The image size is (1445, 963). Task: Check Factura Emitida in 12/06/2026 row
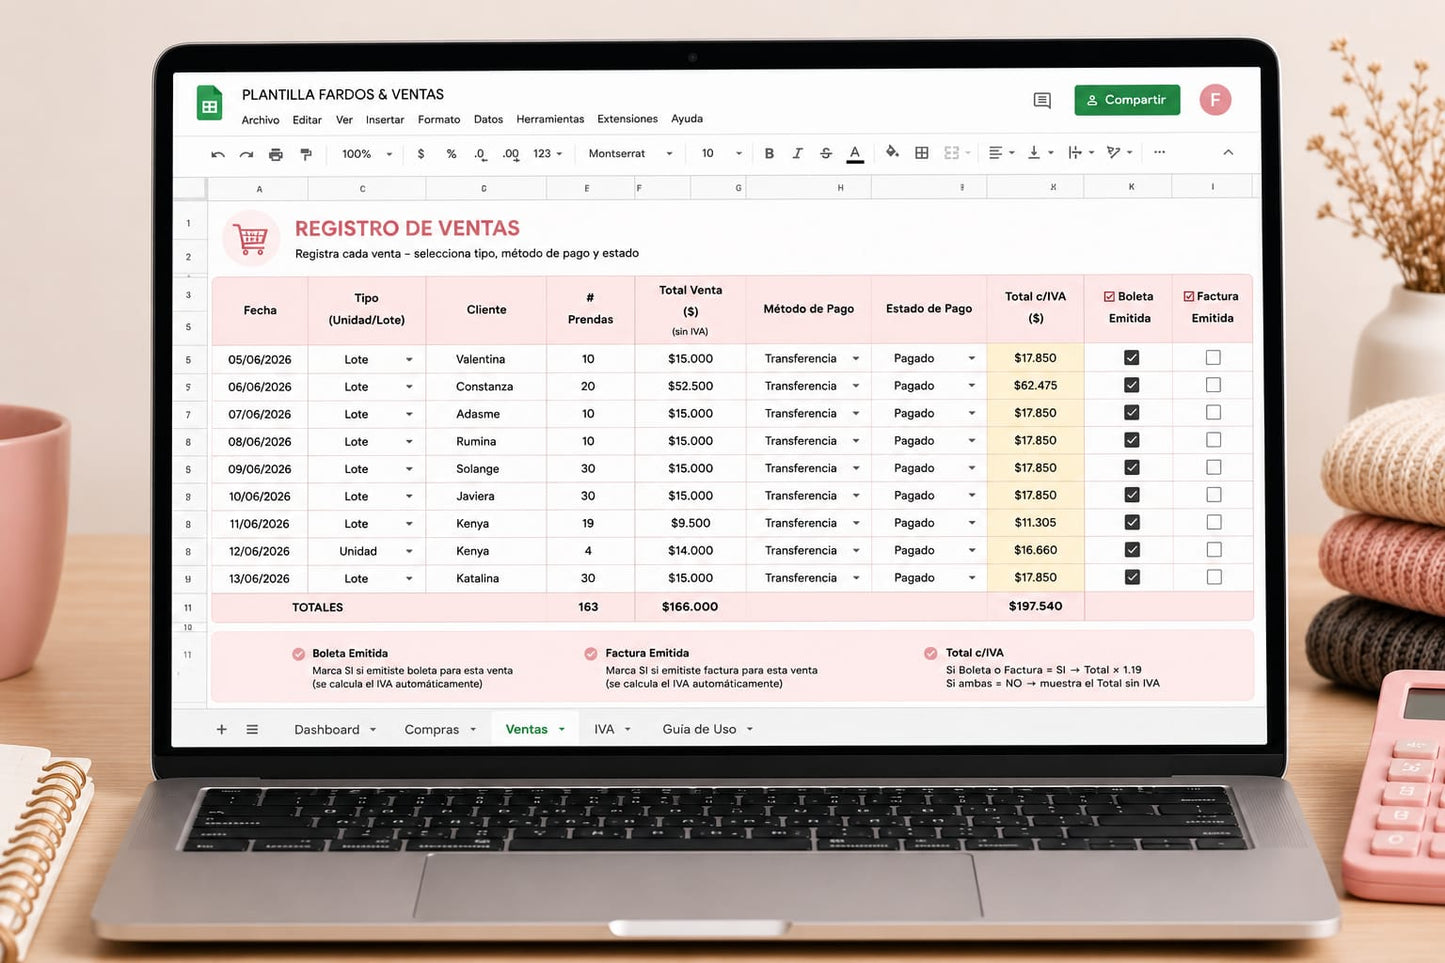pyautogui.click(x=1213, y=549)
